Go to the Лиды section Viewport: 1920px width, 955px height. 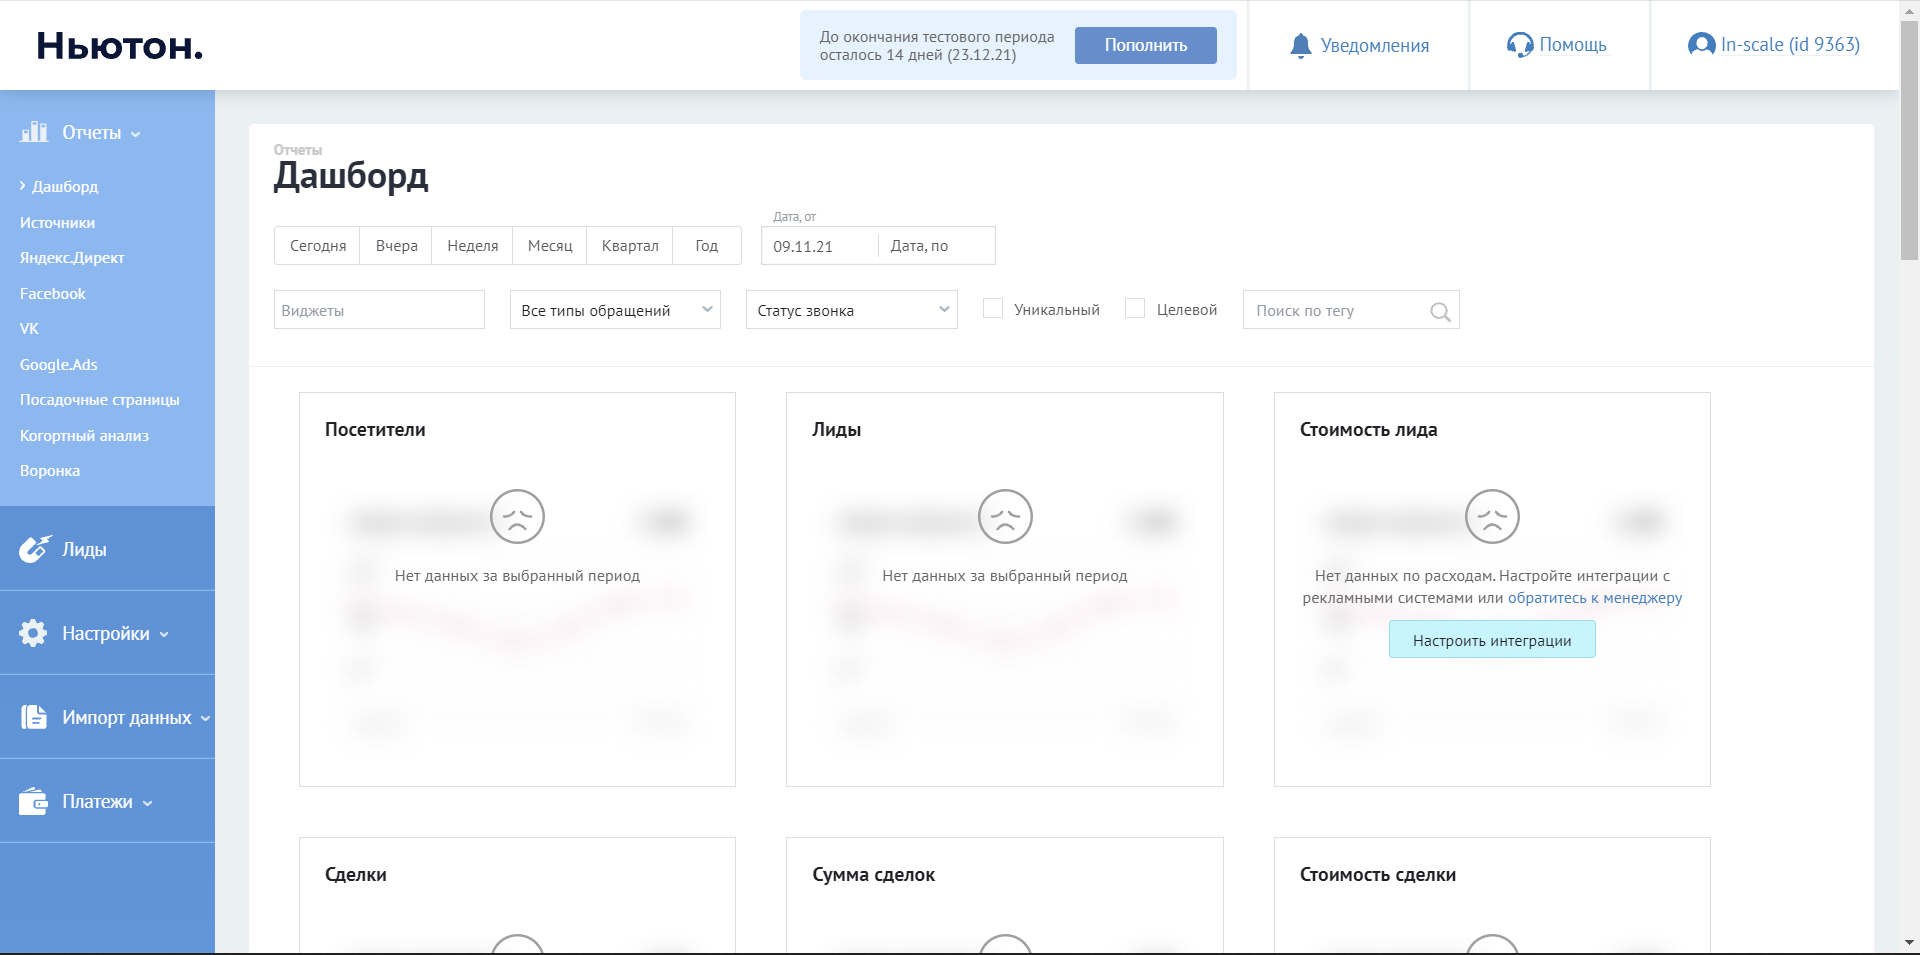[107, 549]
